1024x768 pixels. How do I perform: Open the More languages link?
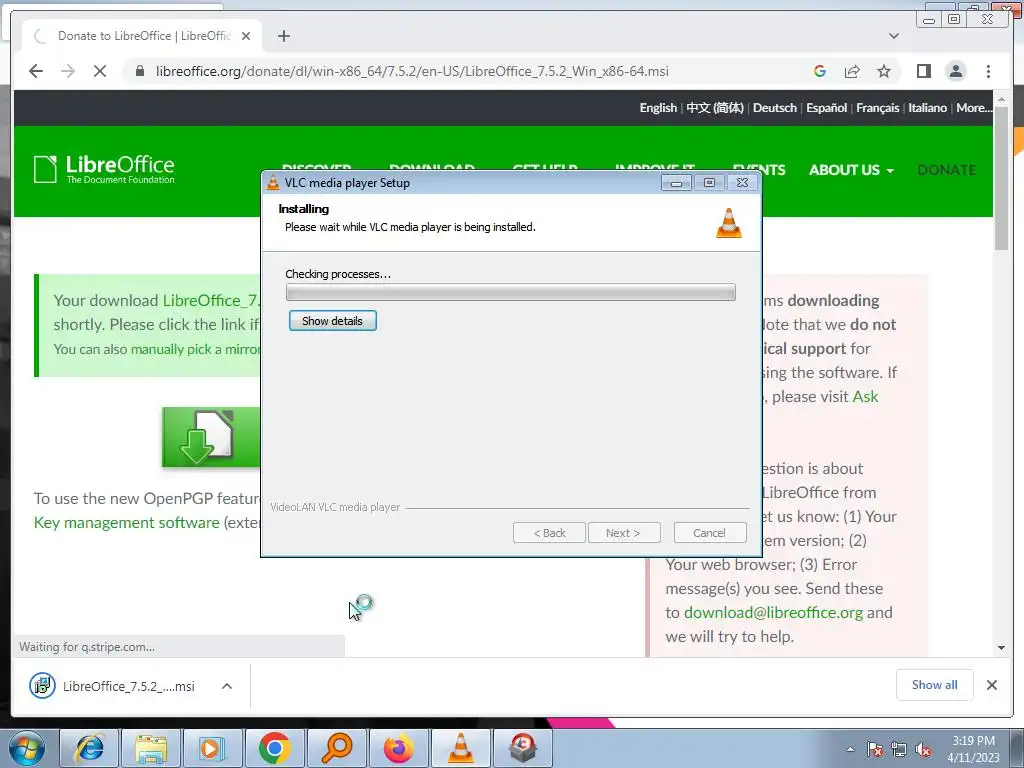(974, 108)
